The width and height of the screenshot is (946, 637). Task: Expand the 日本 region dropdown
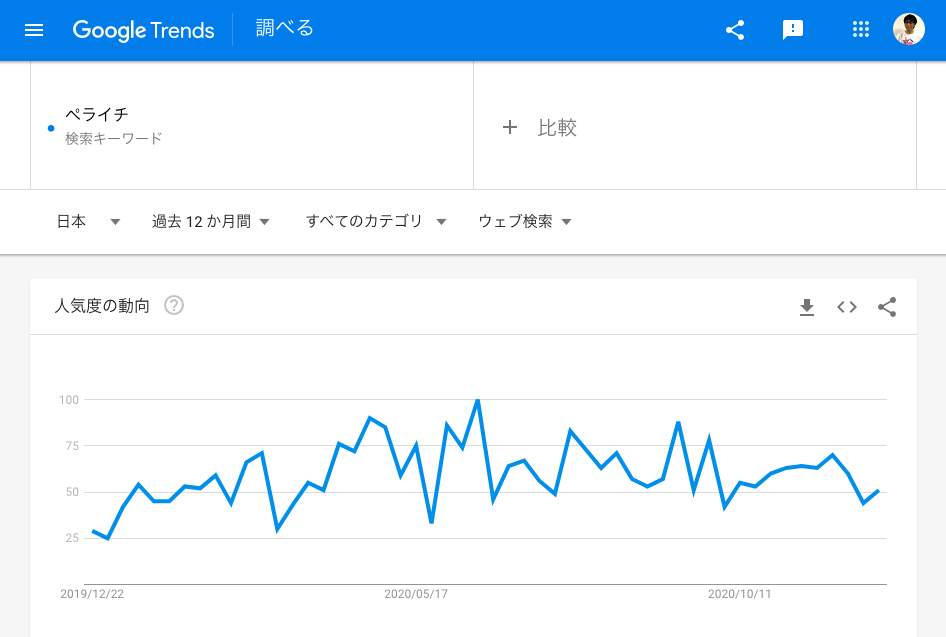(88, 221)
